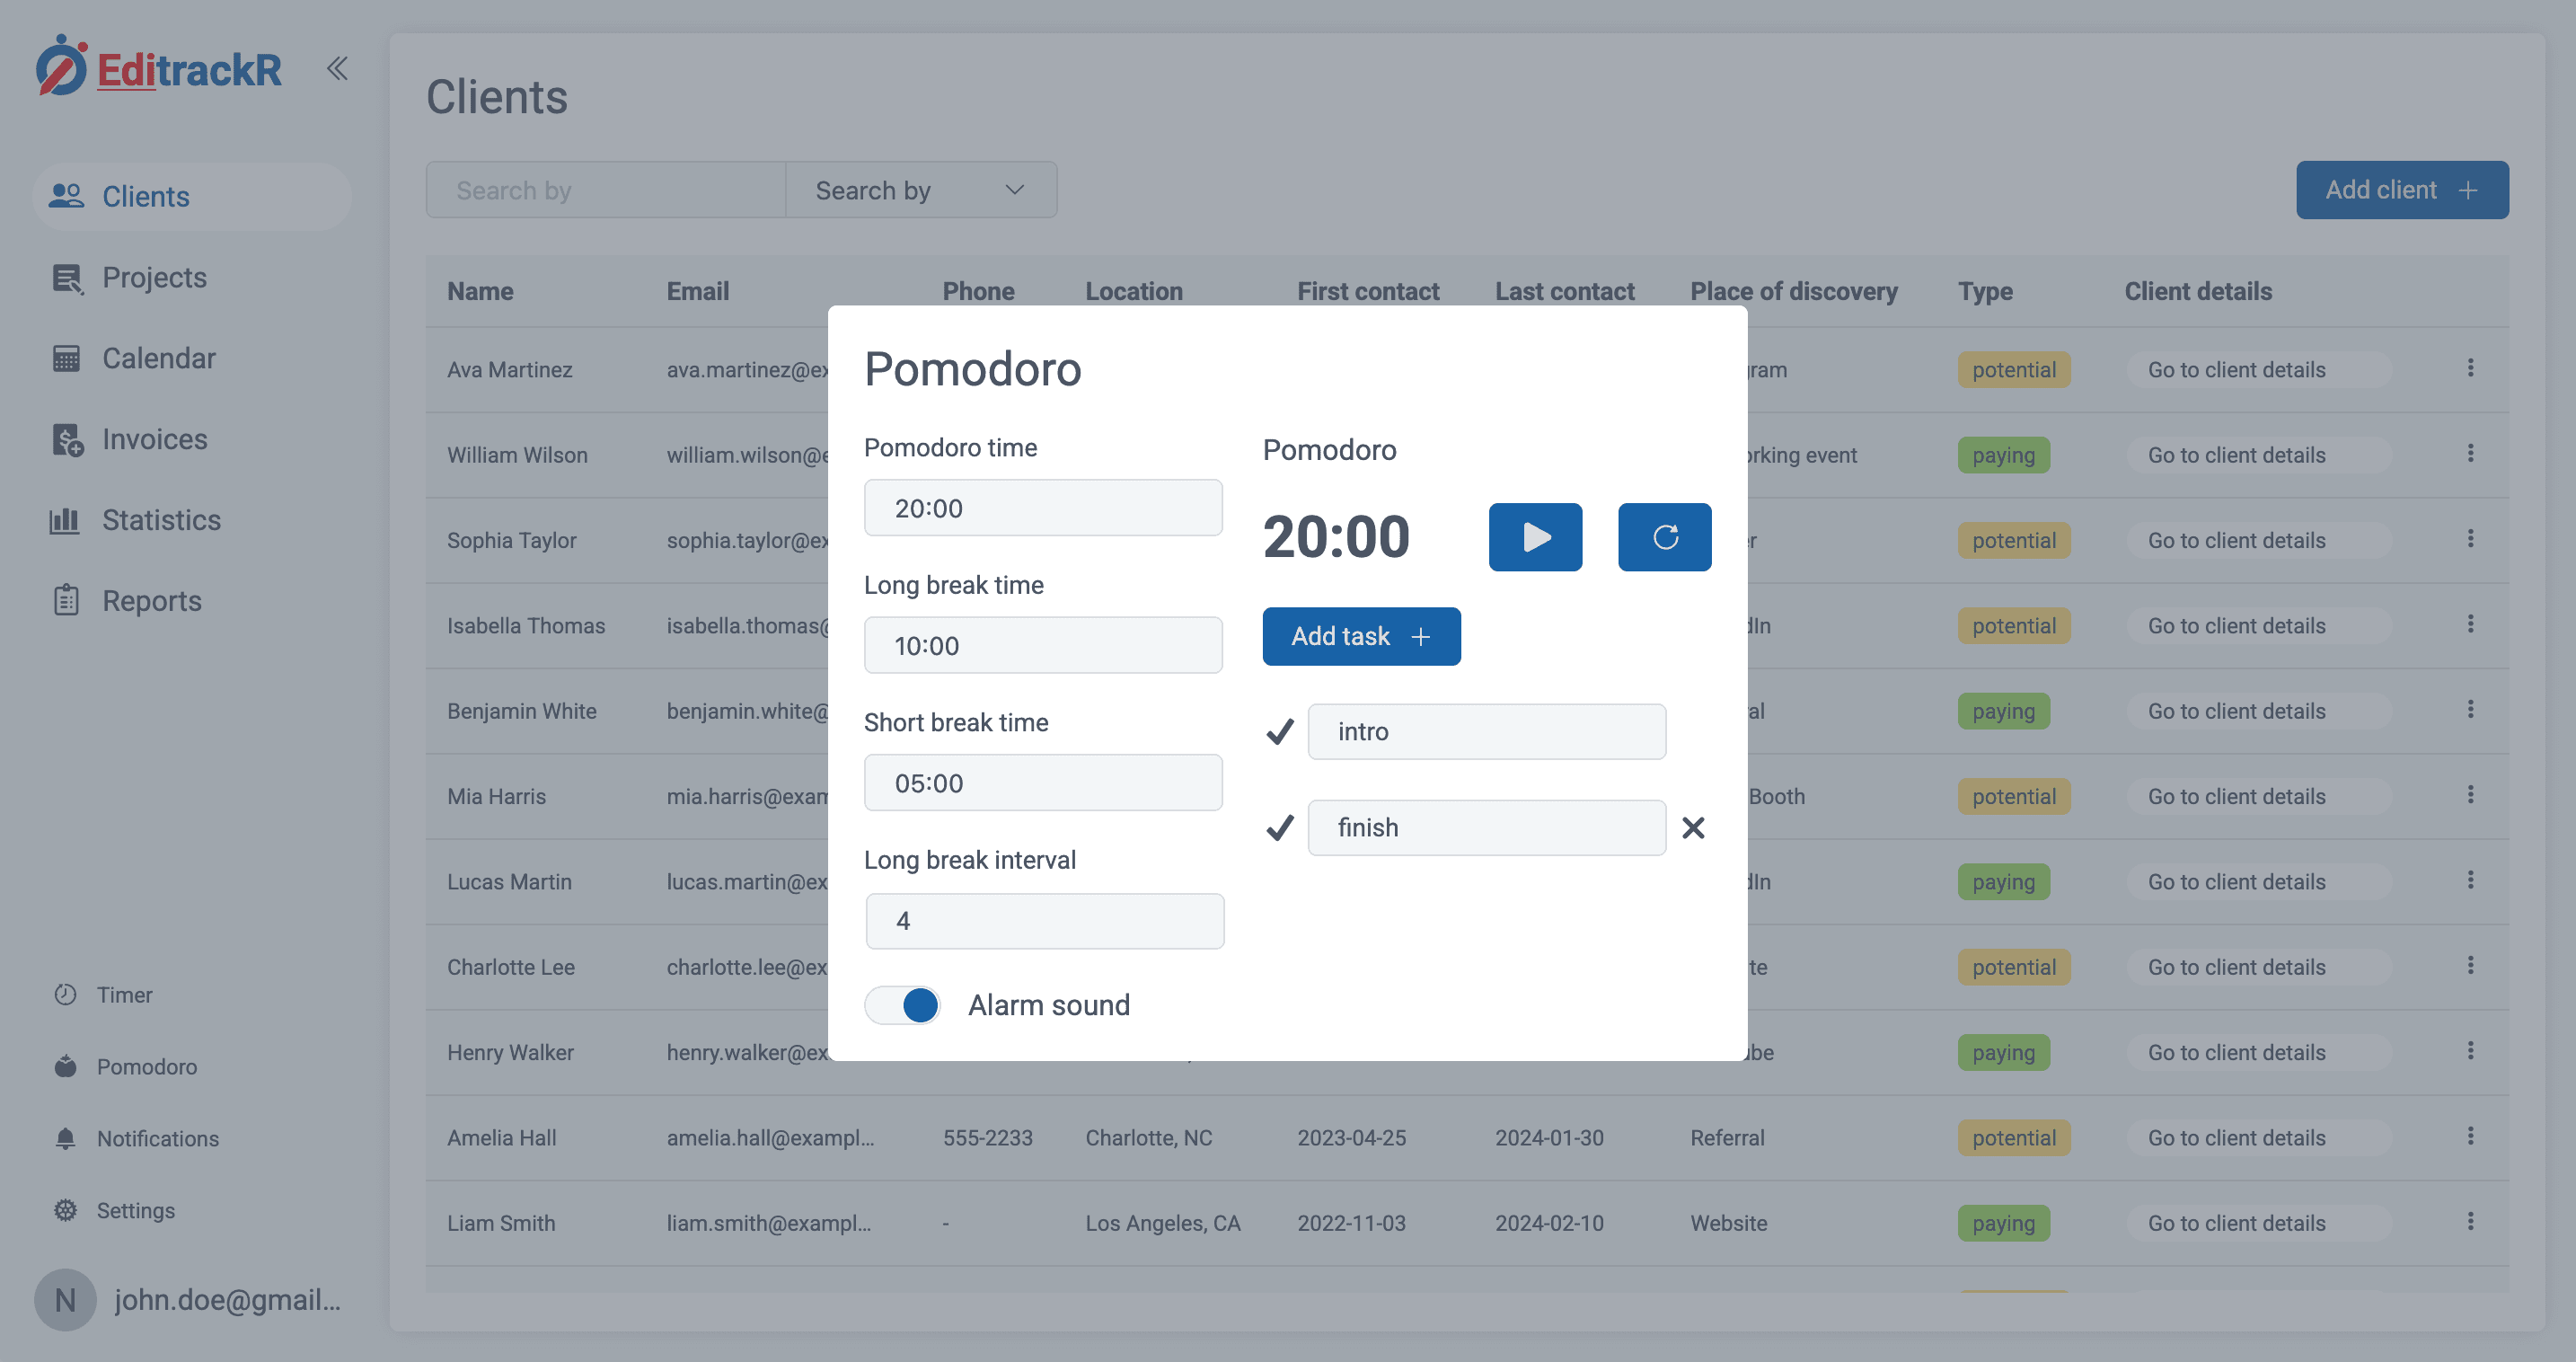
Task: Reset the Pomodoro timer
Action: (1664, 537)
